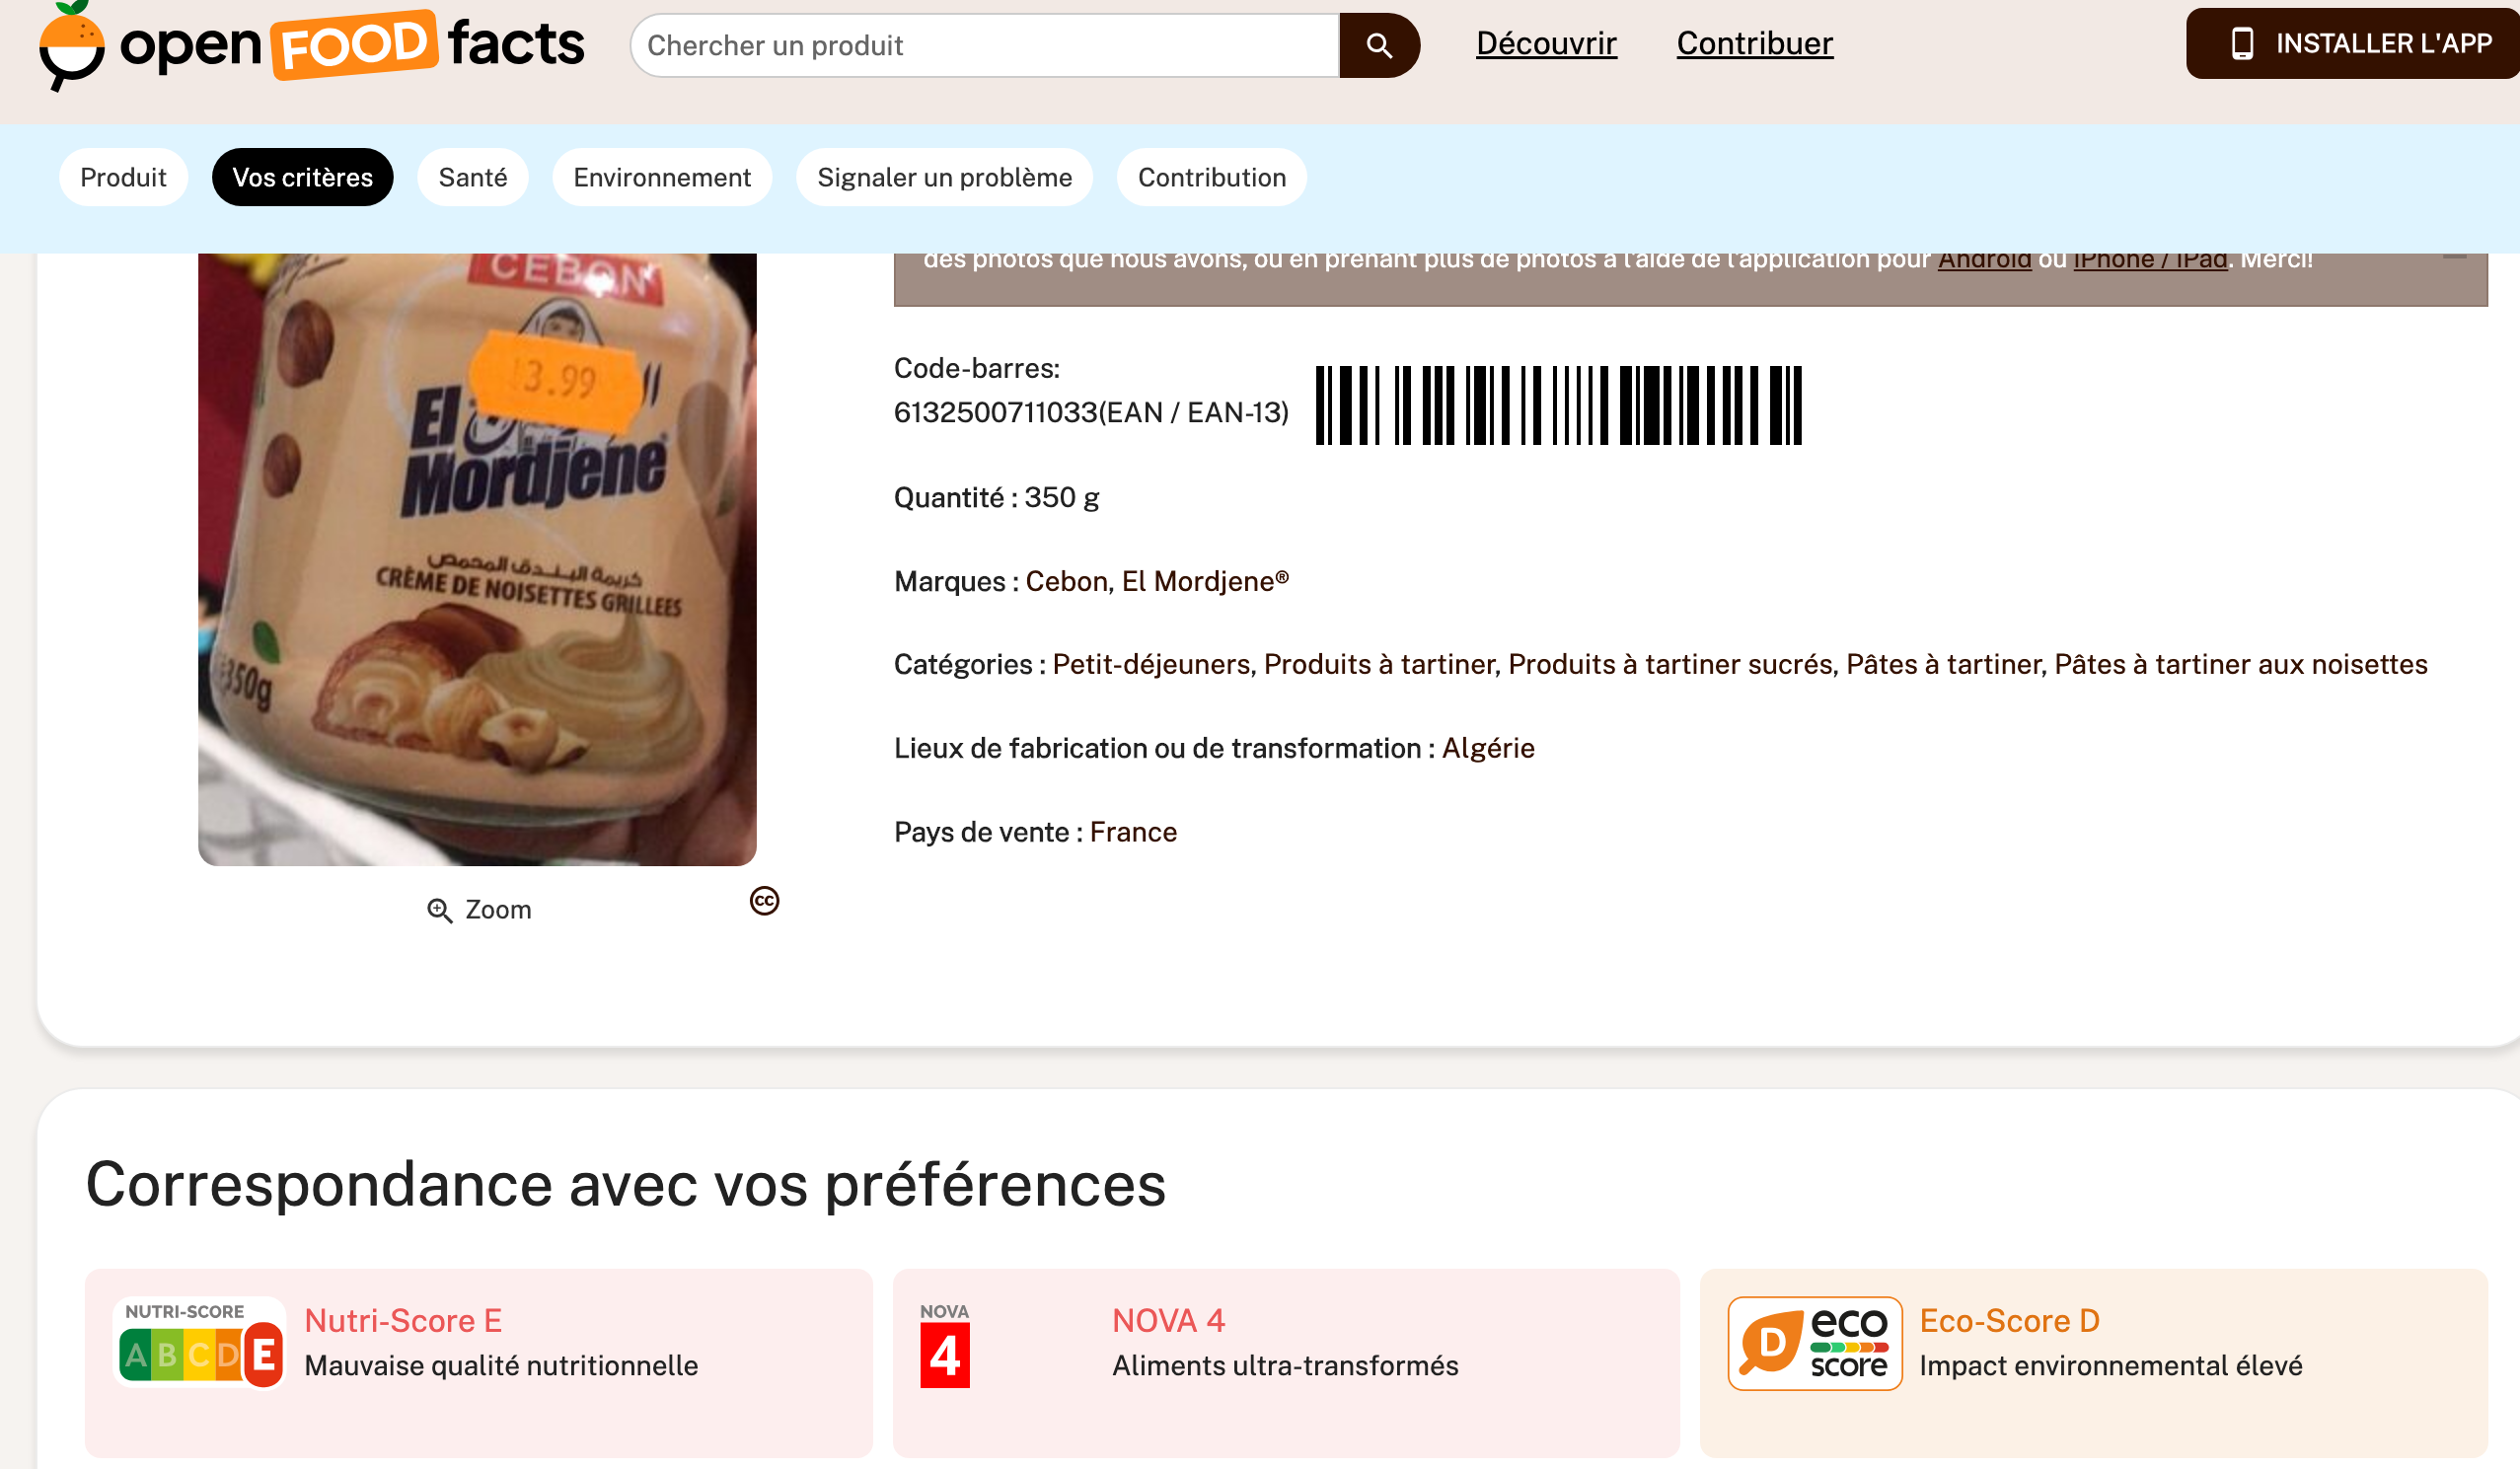The width and height of the screenshot is (2520, 1469).
Task: Select the Signaler un problème tab
Action: [x=944, y=177]
